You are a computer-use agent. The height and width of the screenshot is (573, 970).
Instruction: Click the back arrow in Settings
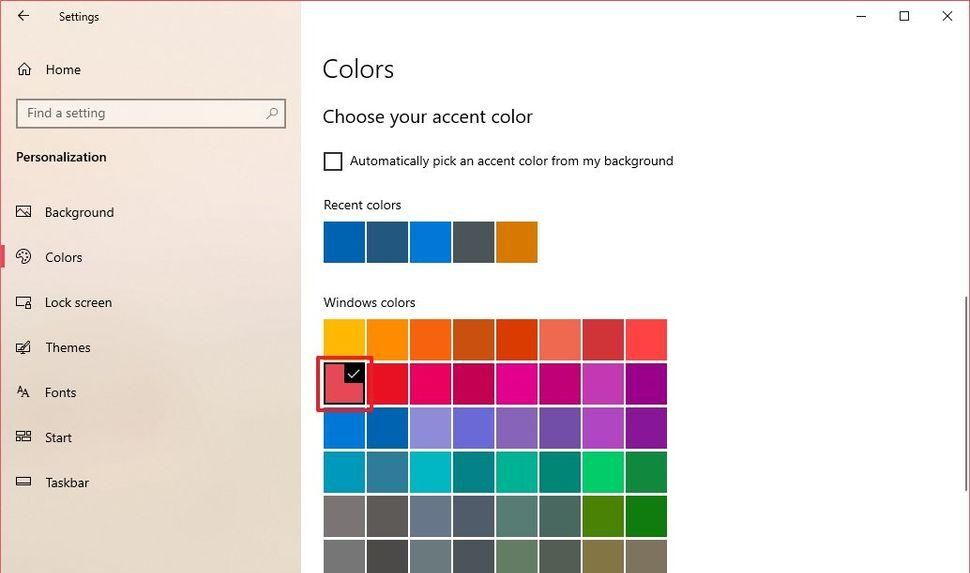tap(24, 16)
